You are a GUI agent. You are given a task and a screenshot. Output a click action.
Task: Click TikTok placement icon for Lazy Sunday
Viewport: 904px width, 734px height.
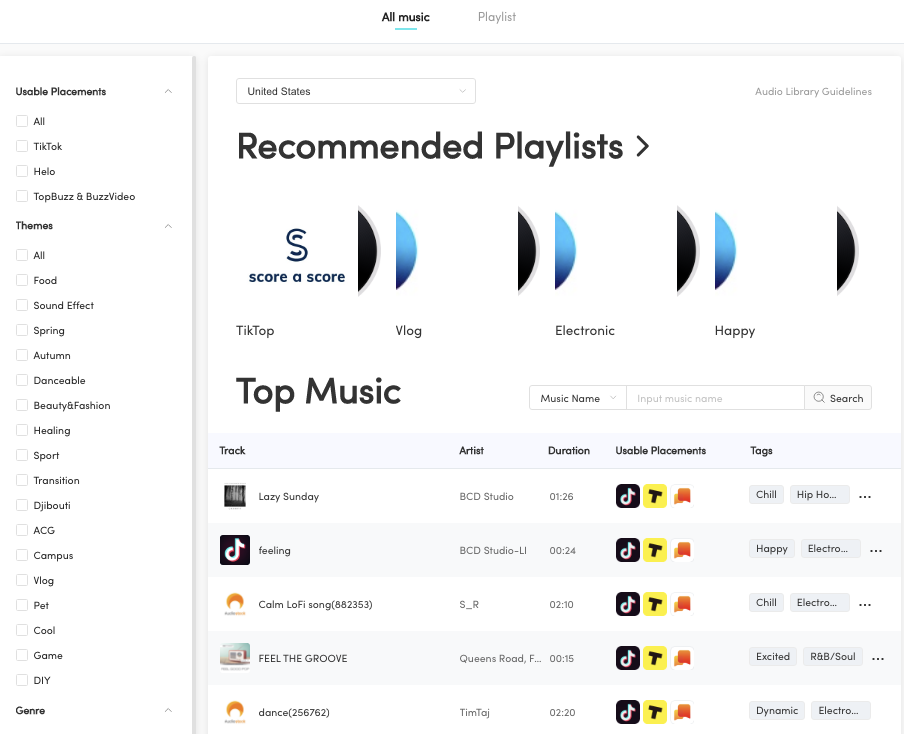pos(628,496)
